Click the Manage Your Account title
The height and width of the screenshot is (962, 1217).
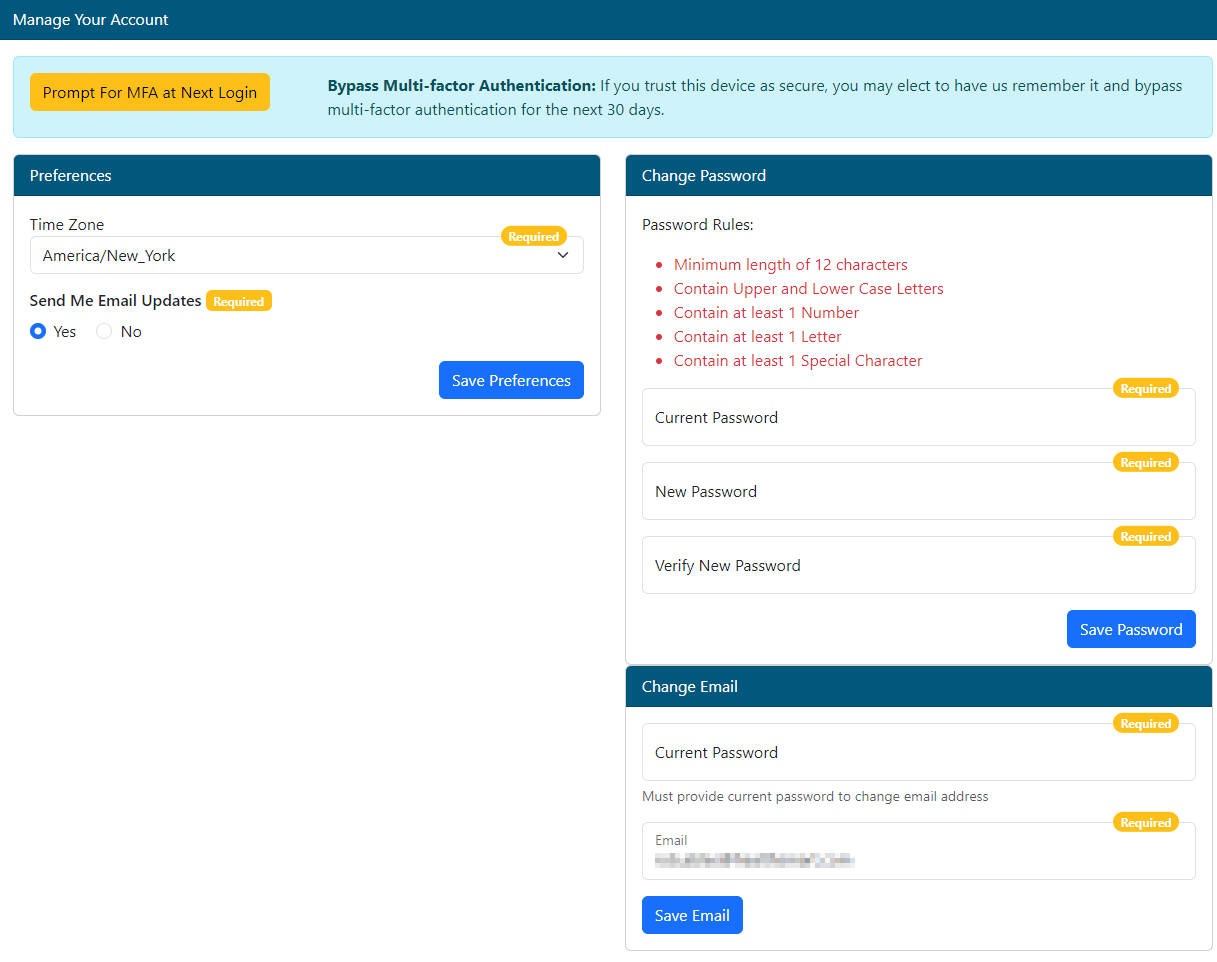[91, 20]
